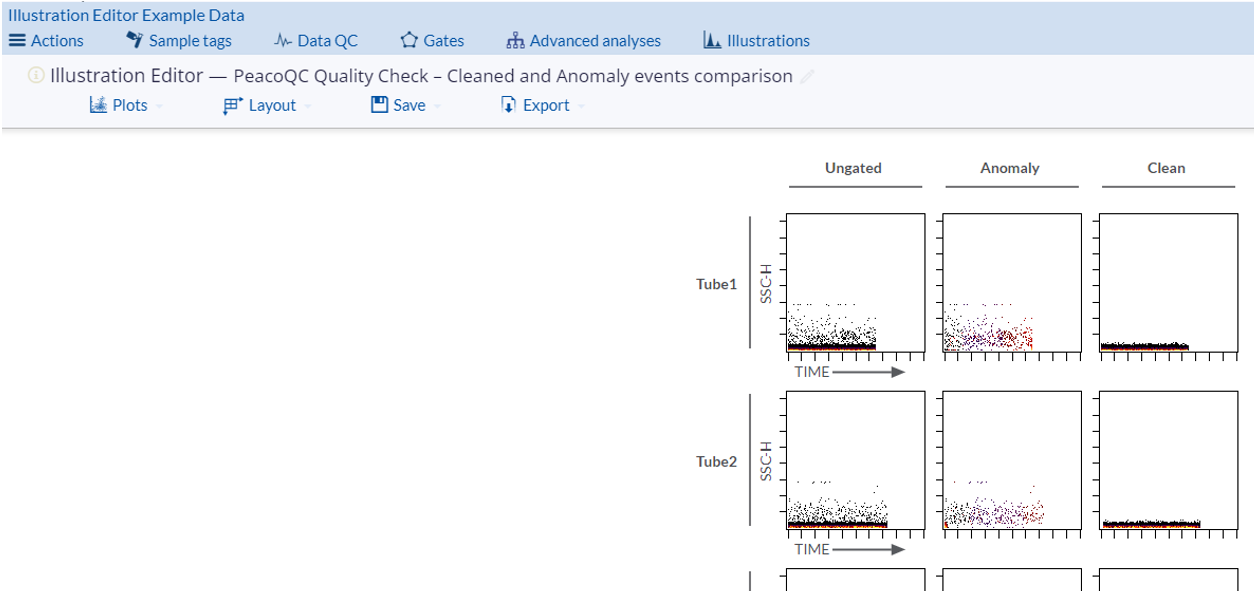1254x591 pixels.
Task: Click the Clean column header
Action: (x=1165, y=168)
